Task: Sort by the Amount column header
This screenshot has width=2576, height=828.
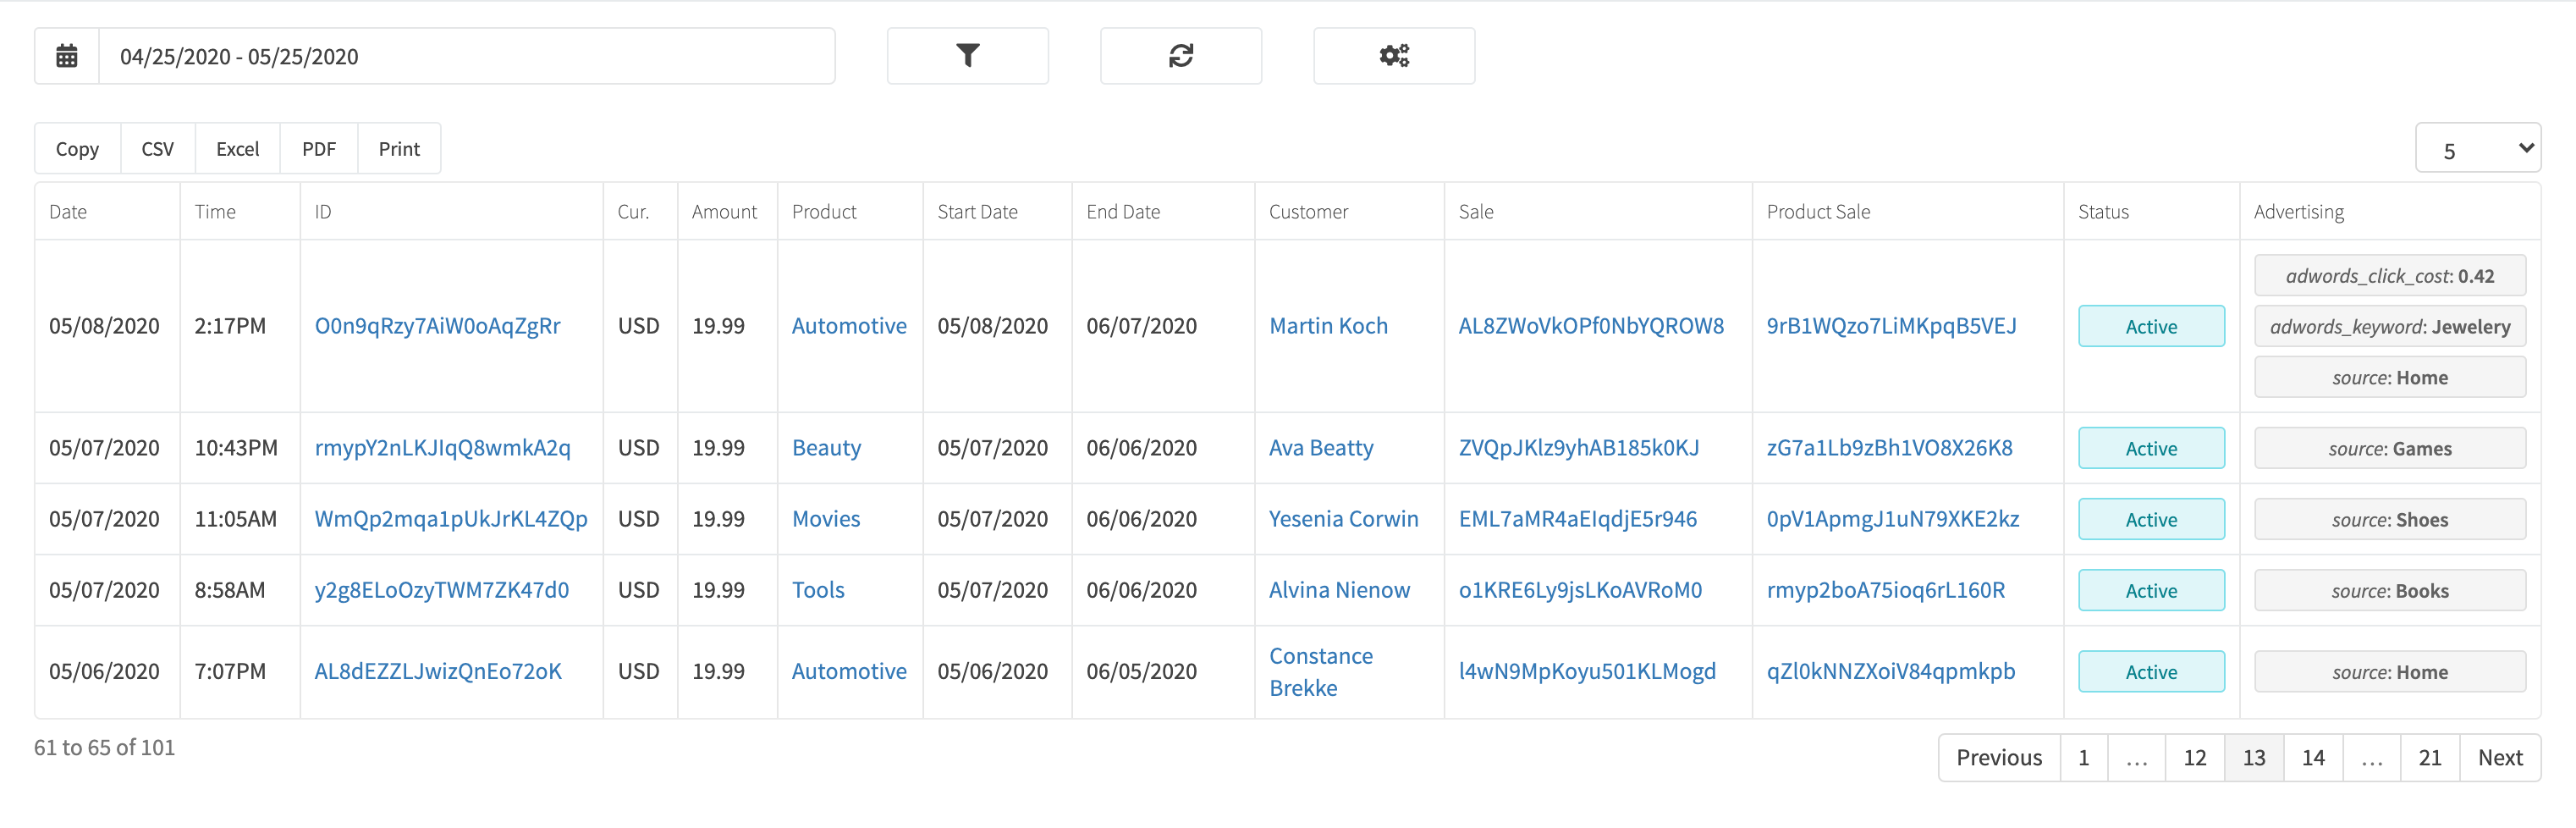Action: coord(727,212)
